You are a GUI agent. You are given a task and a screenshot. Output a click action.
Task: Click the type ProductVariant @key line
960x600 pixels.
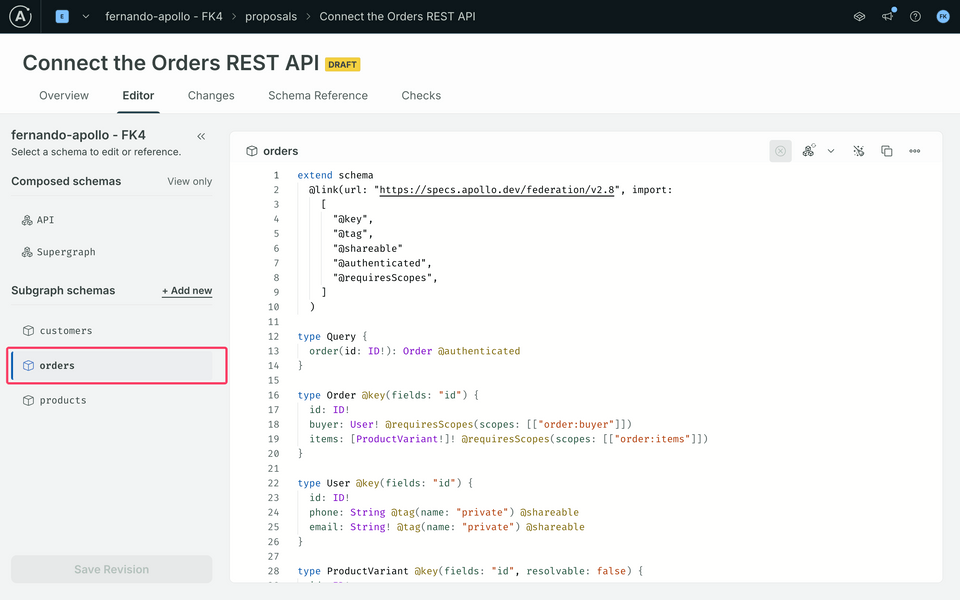pyautogui.click(x=470, y=571)
